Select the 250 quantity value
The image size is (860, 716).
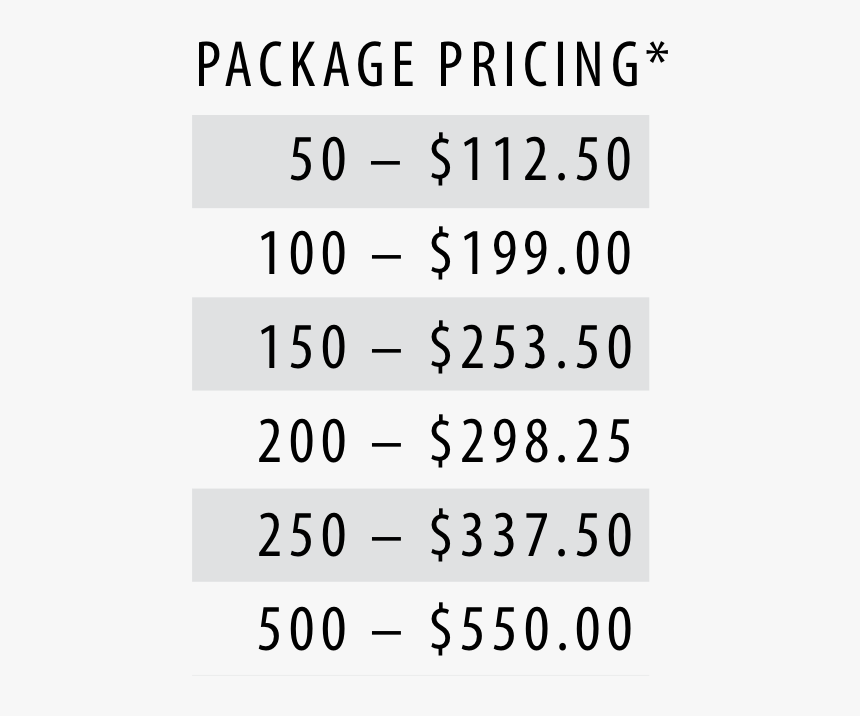[303, 536]
